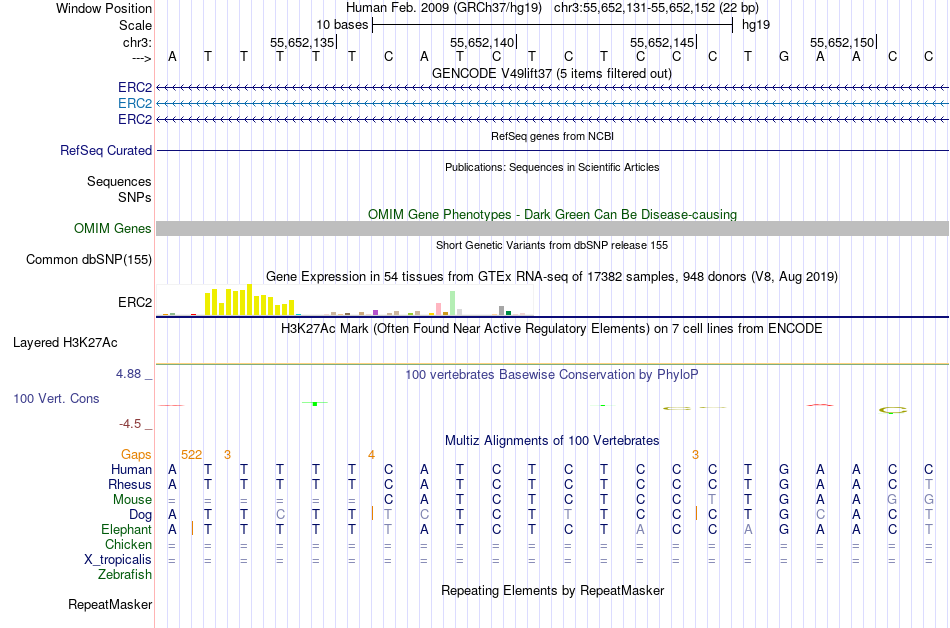Click the RefSeq Curated intron line
The height and width of the screenshot is (628, 950).
click(x=552, y=150)
